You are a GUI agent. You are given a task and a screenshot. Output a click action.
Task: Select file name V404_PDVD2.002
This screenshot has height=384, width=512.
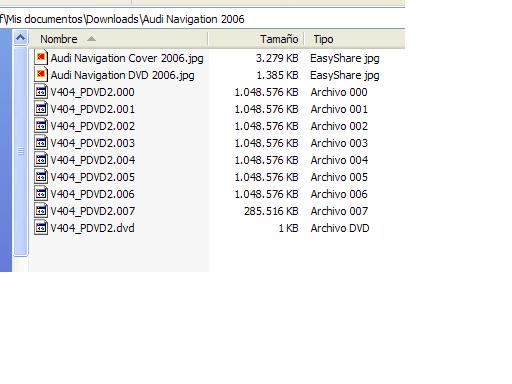click(x=92, y=126)
